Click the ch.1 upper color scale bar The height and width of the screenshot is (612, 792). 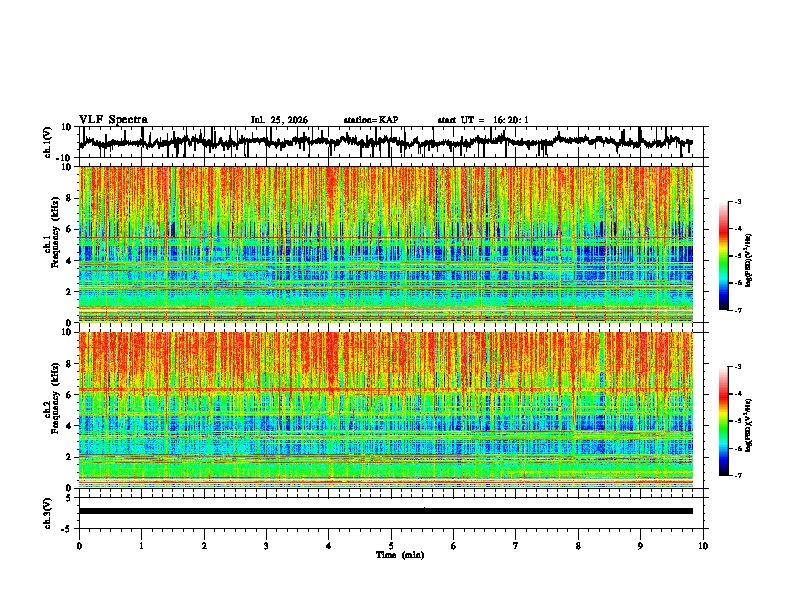[x=724, y=256]
